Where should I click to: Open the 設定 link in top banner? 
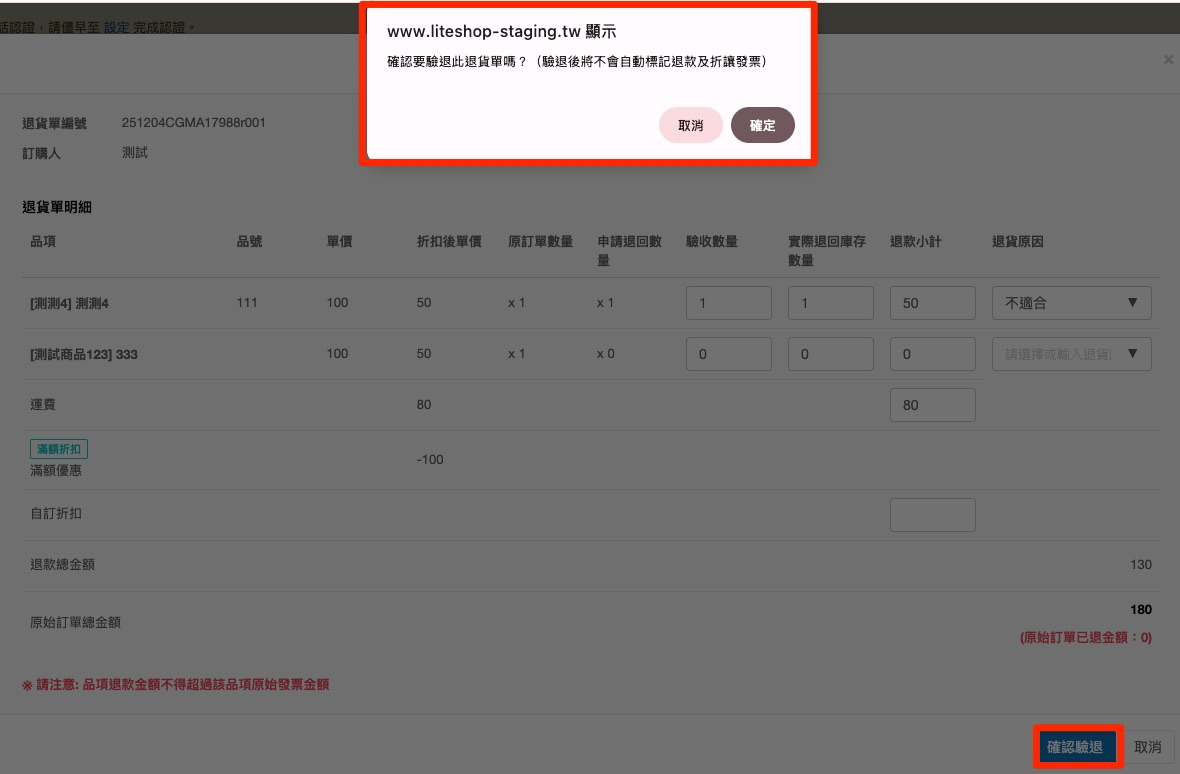(116, 28)
